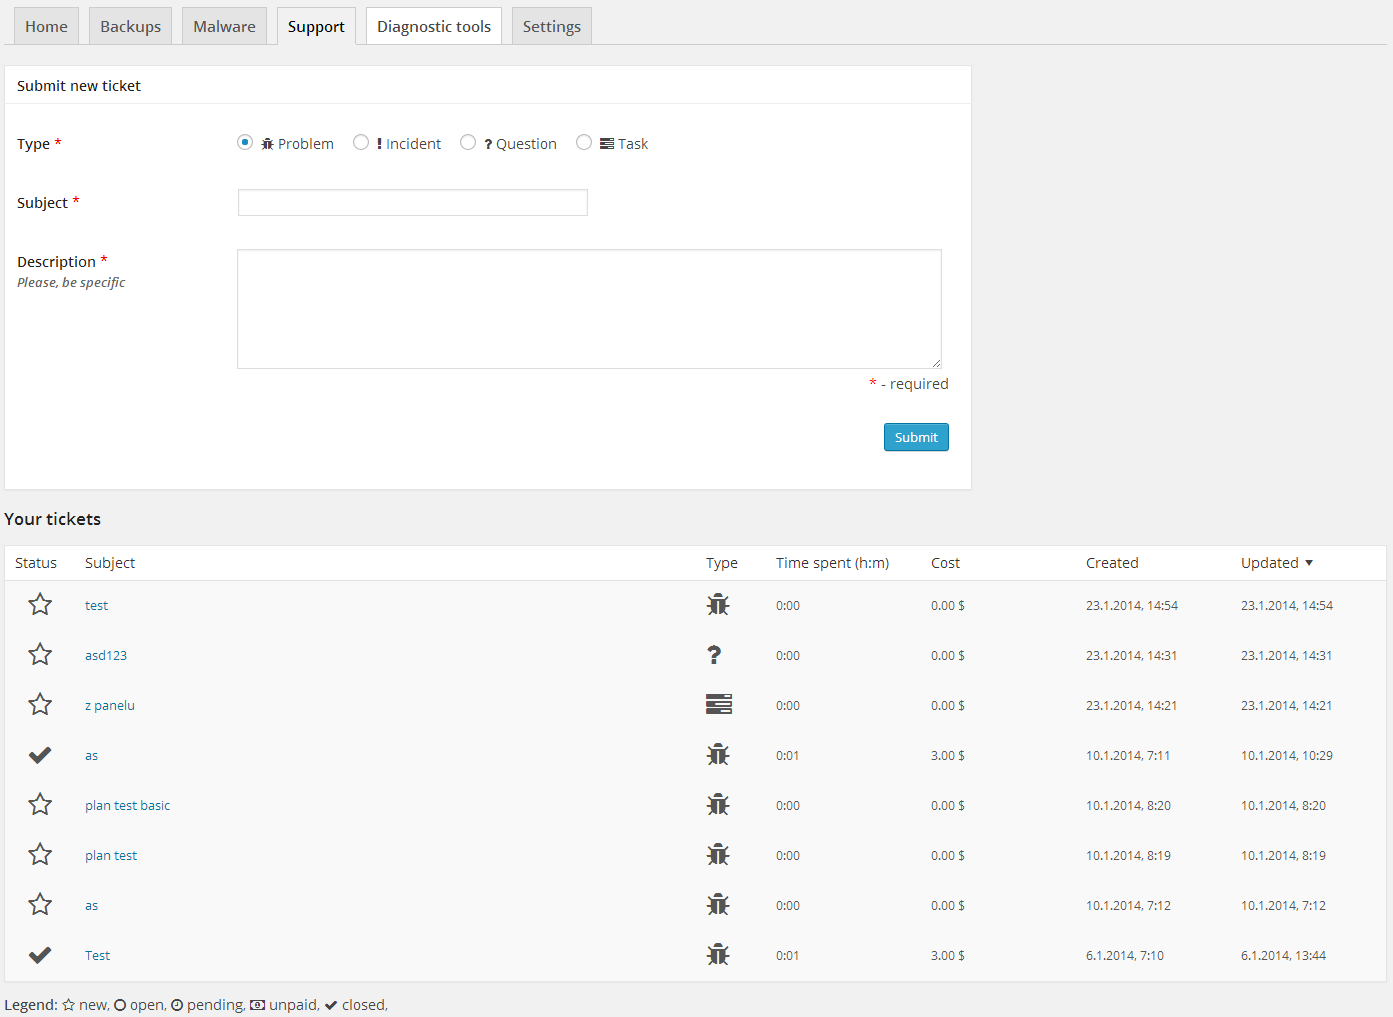Click the unpaid money icon in legend

(257, 1005)
